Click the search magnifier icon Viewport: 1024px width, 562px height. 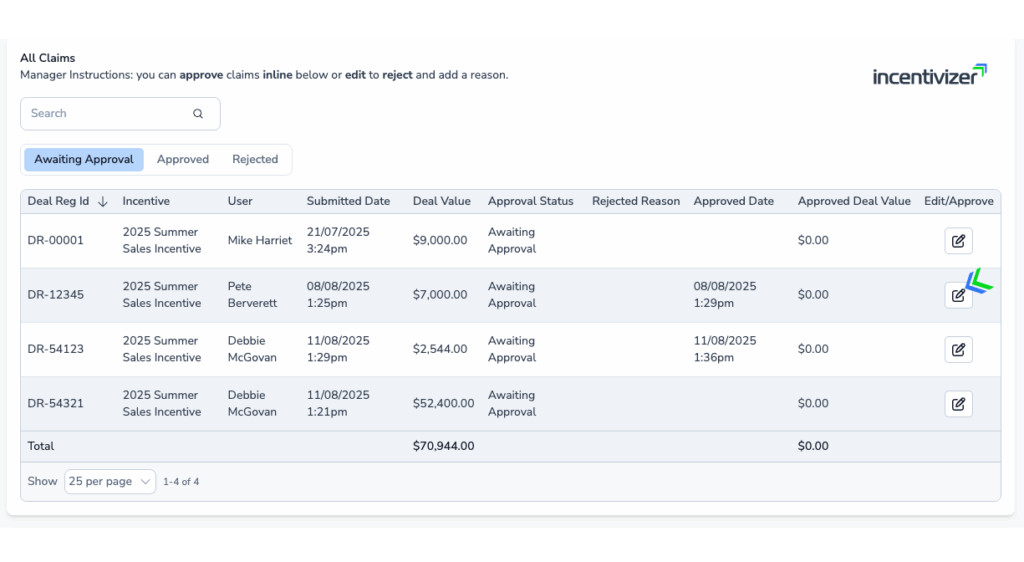point(198,114)
